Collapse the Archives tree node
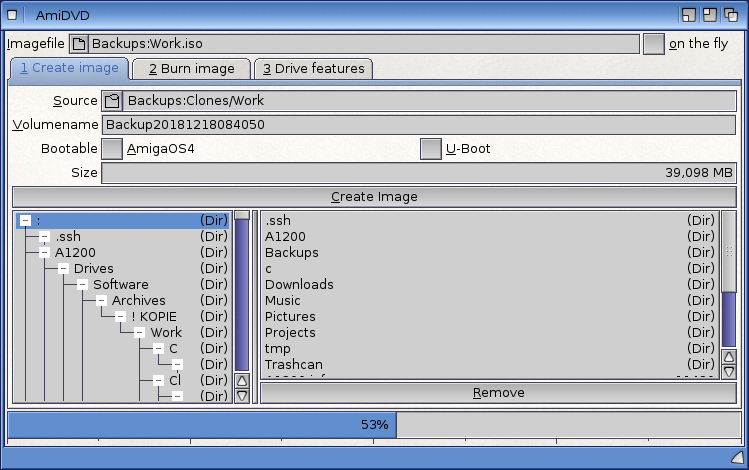Viewport: 749px width, 470px height. 101,301
